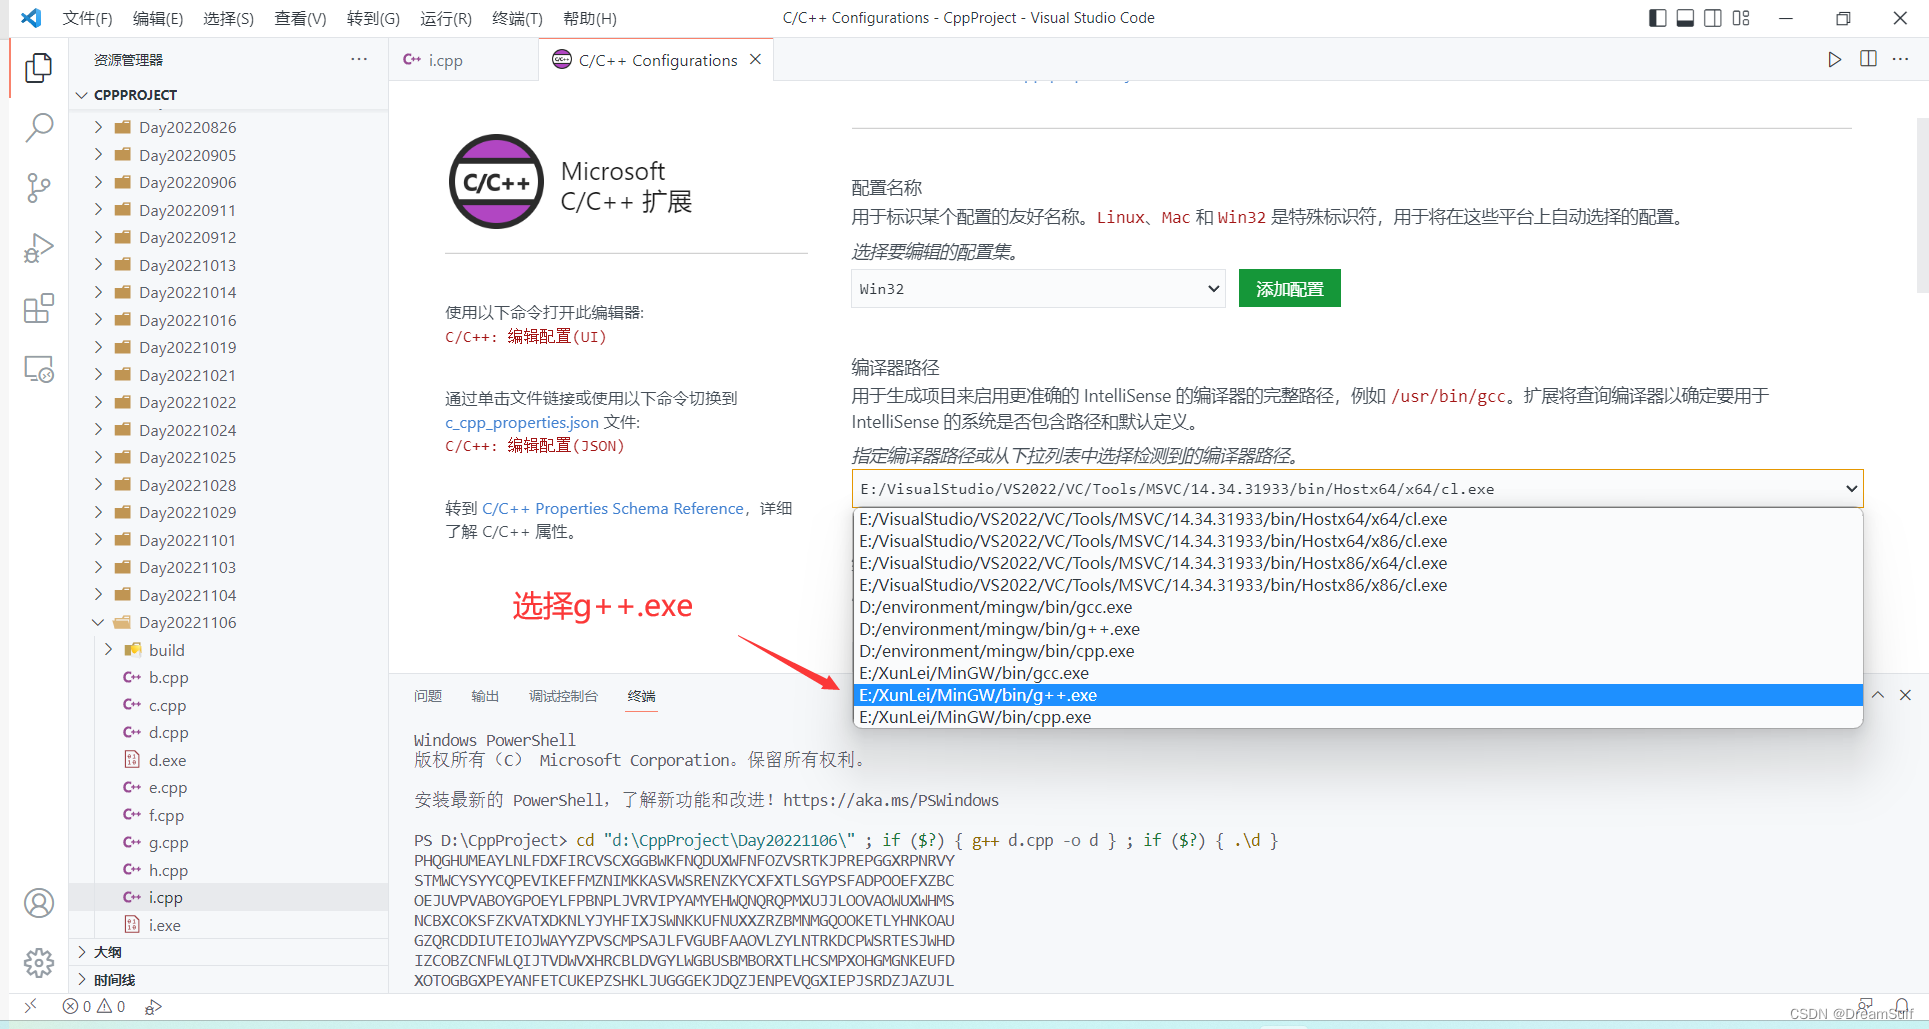Open 文件(F) menu

[87, 18]
